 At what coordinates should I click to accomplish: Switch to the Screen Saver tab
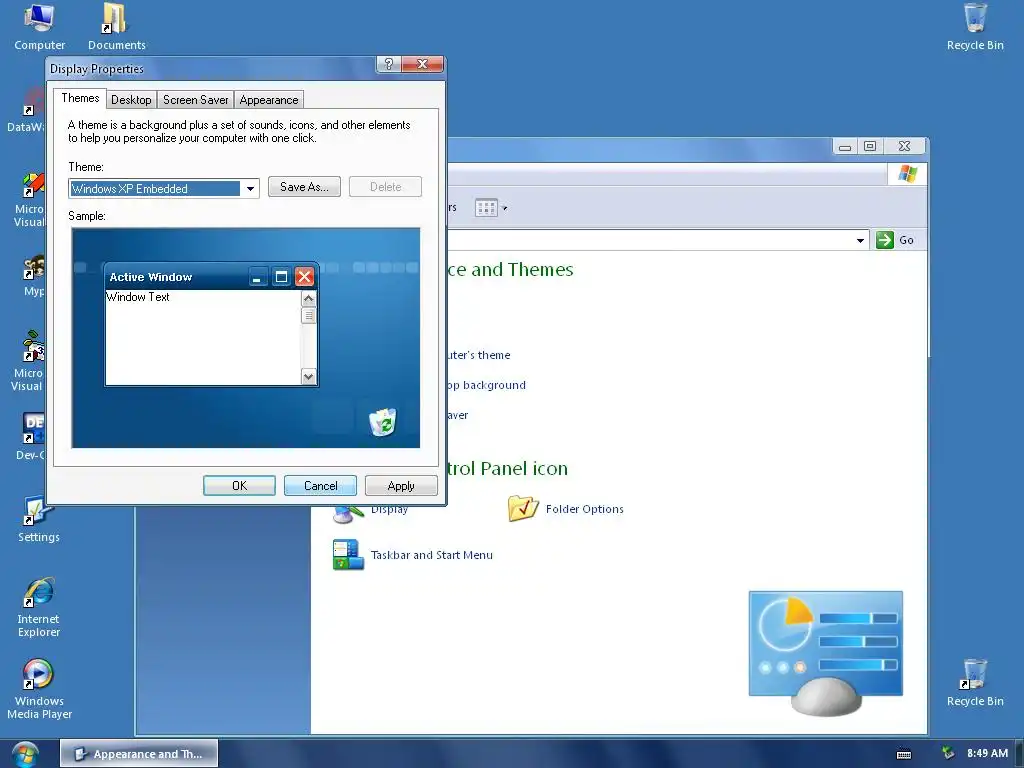click(x=195, y=99)
